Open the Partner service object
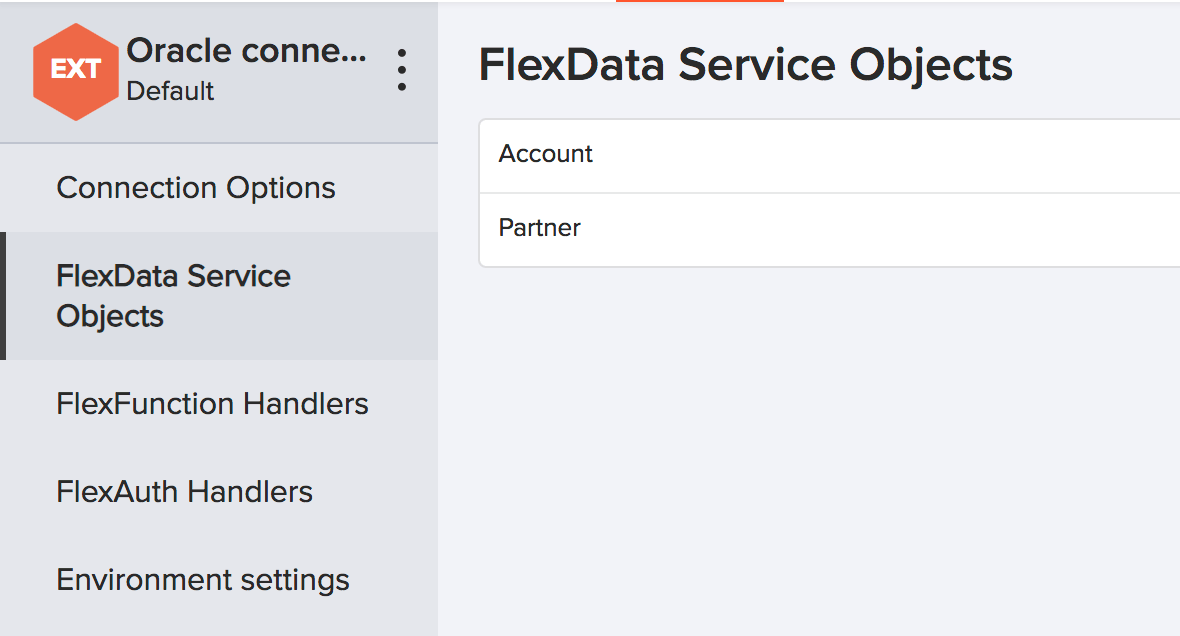 pyautogui.click(x=828, y=229)
